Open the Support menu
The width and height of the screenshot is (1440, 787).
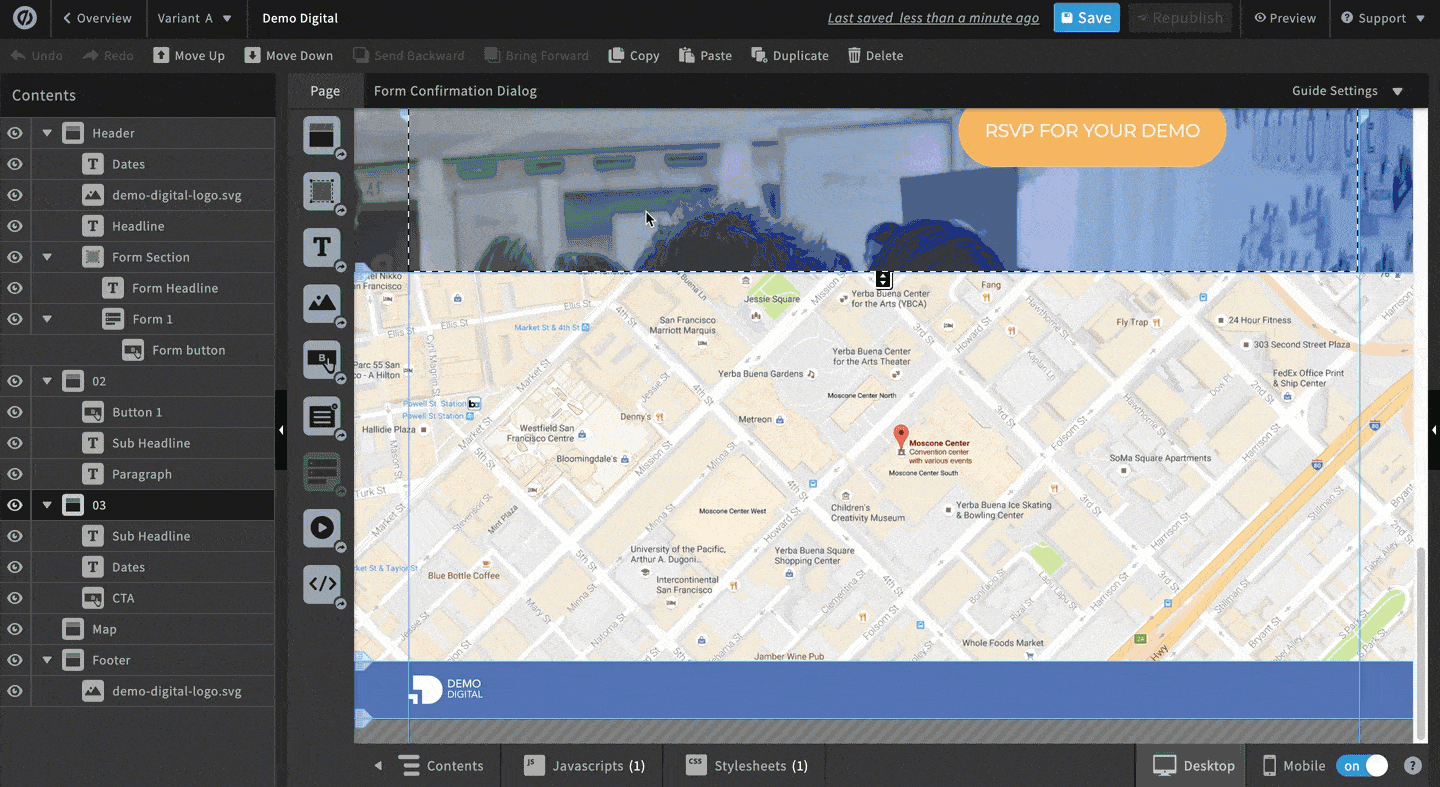click(1383, 18)
